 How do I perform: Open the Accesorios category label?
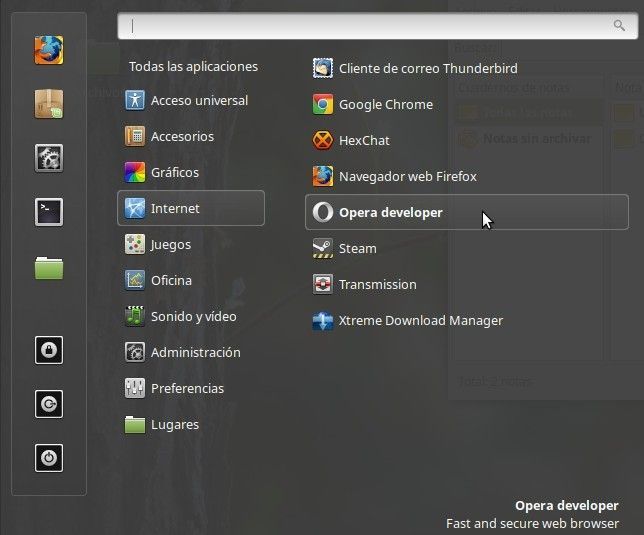[x=182, y=136]
